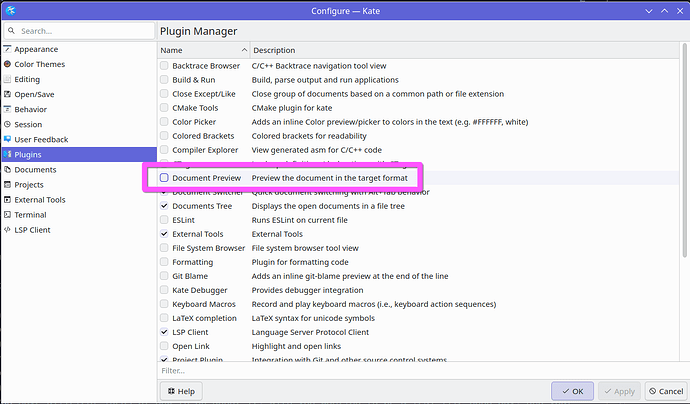
Task: Open the Appearance settings page
Action: (79, 49)
